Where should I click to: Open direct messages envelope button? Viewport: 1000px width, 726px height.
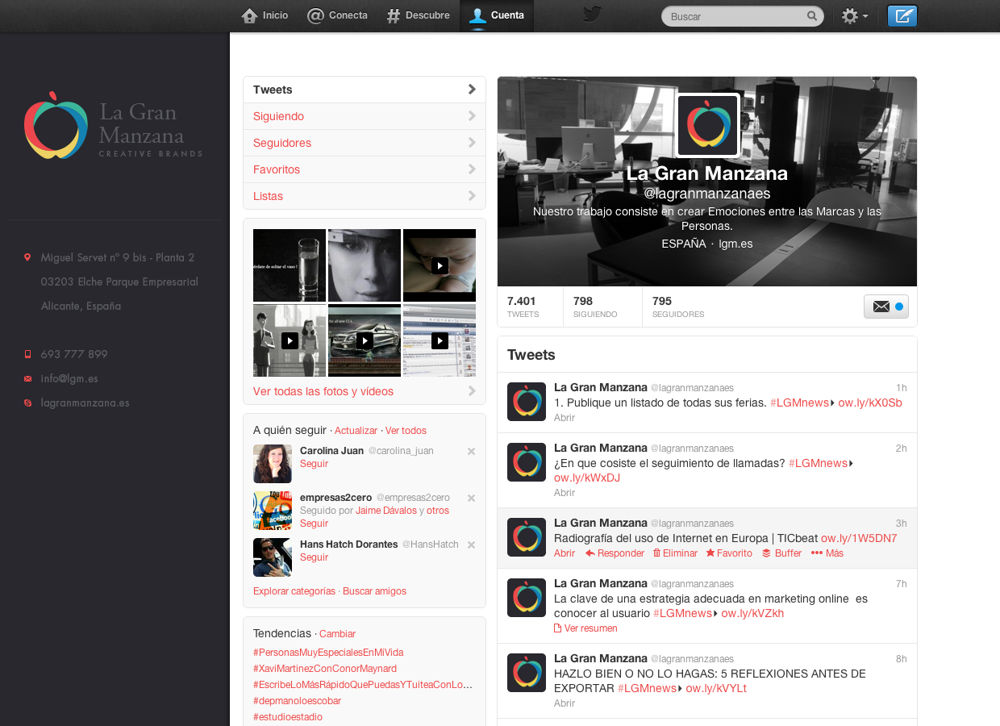pos(886,307)
